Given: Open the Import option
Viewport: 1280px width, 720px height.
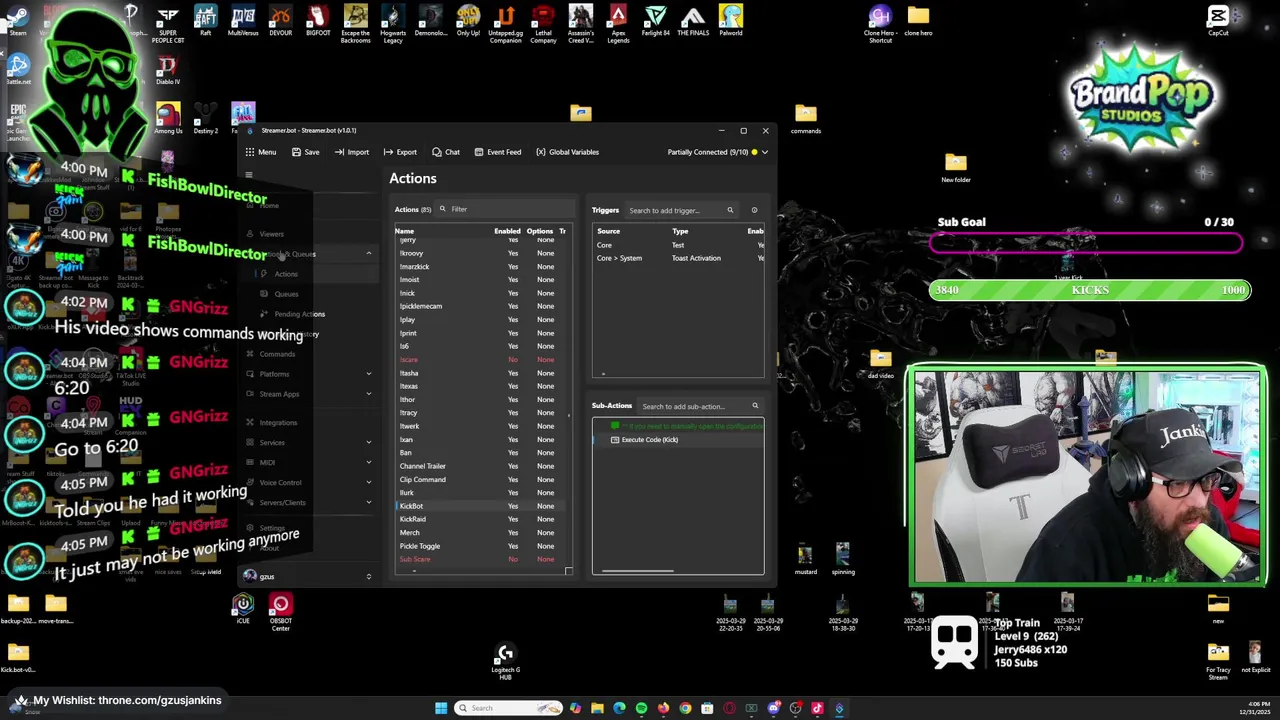Looking at the screenshot, I should 351,152.
